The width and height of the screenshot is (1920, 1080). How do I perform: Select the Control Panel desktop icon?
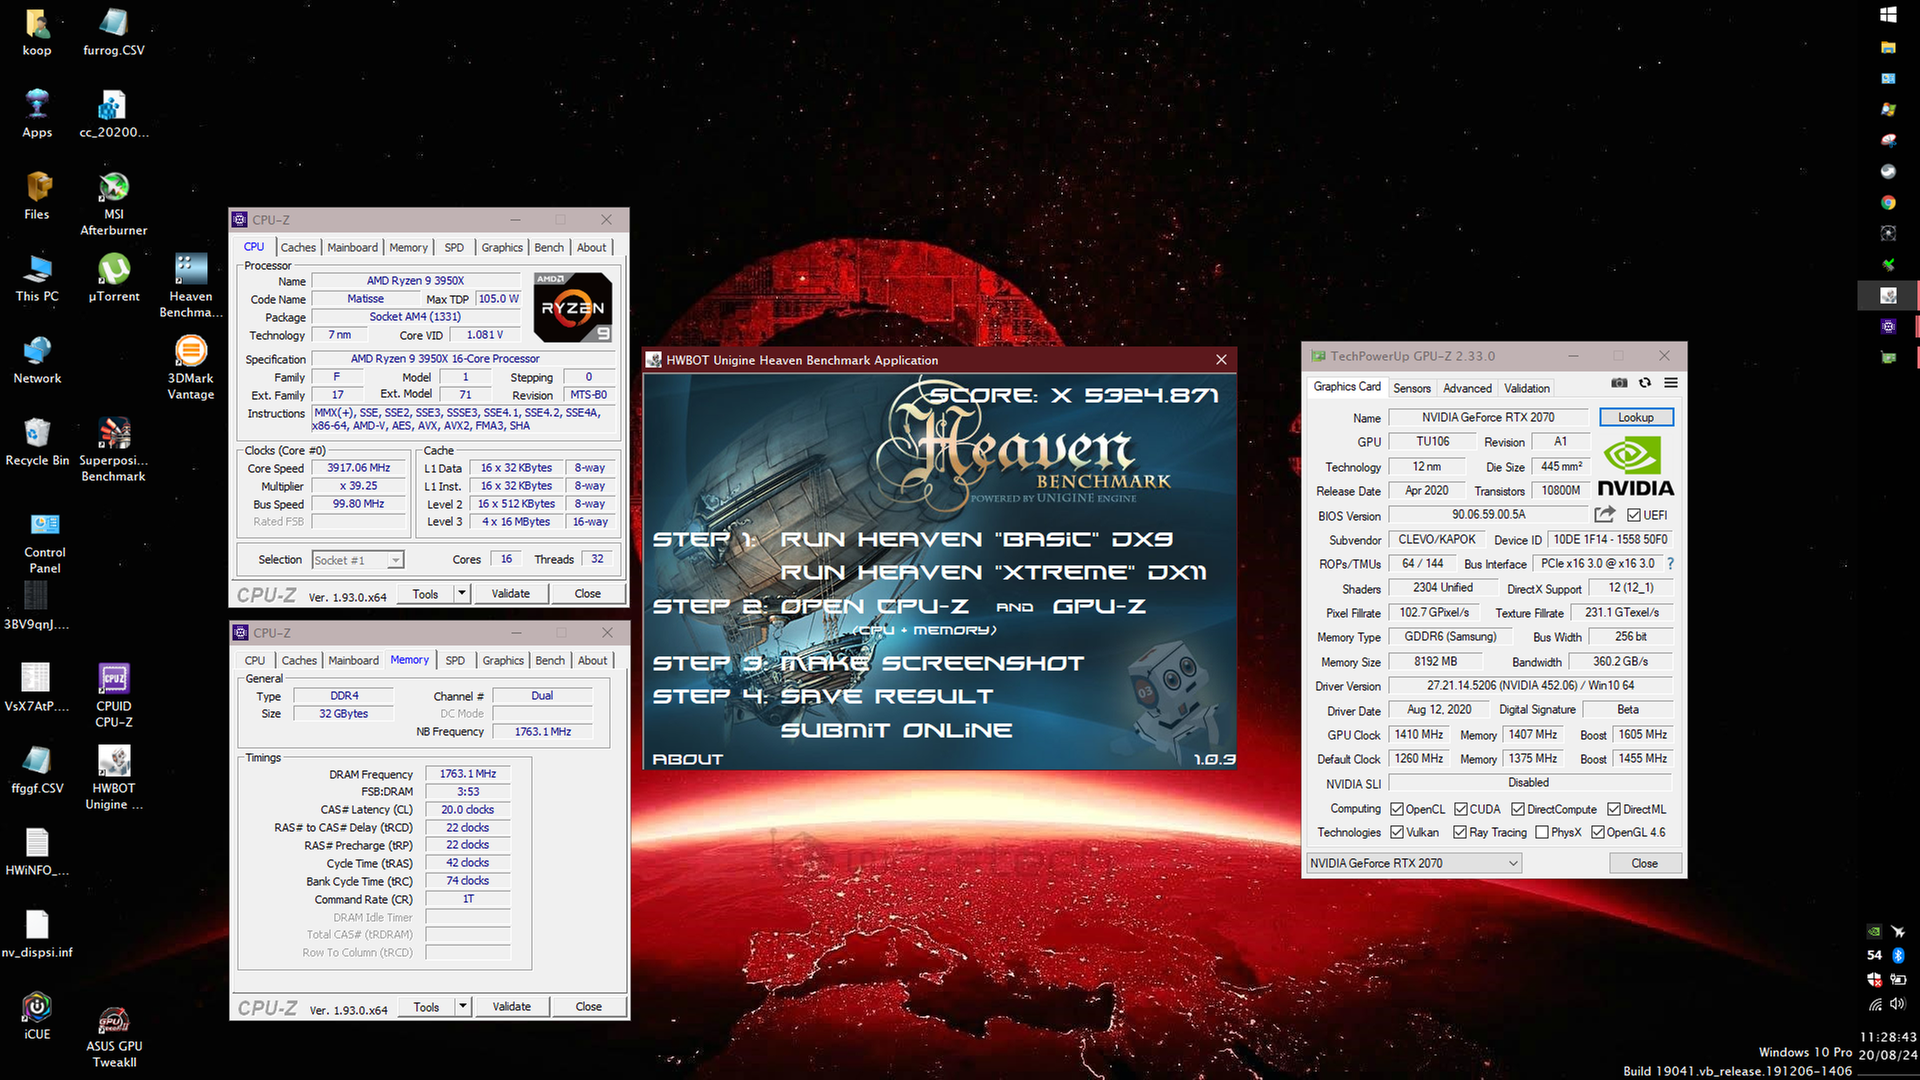44,543
